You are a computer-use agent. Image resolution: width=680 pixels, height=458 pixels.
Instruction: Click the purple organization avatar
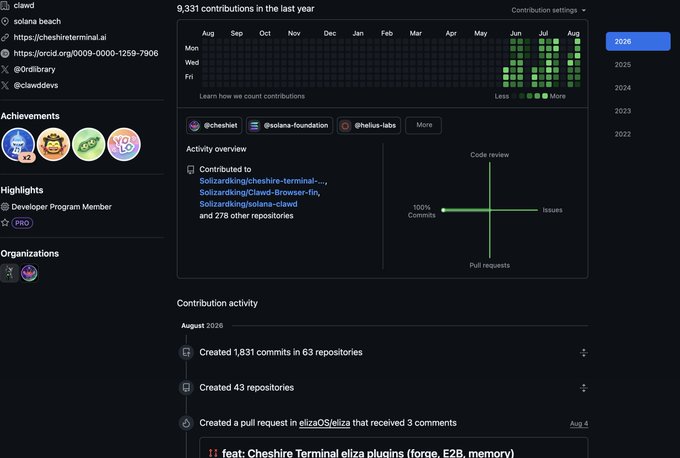point(29,273)
